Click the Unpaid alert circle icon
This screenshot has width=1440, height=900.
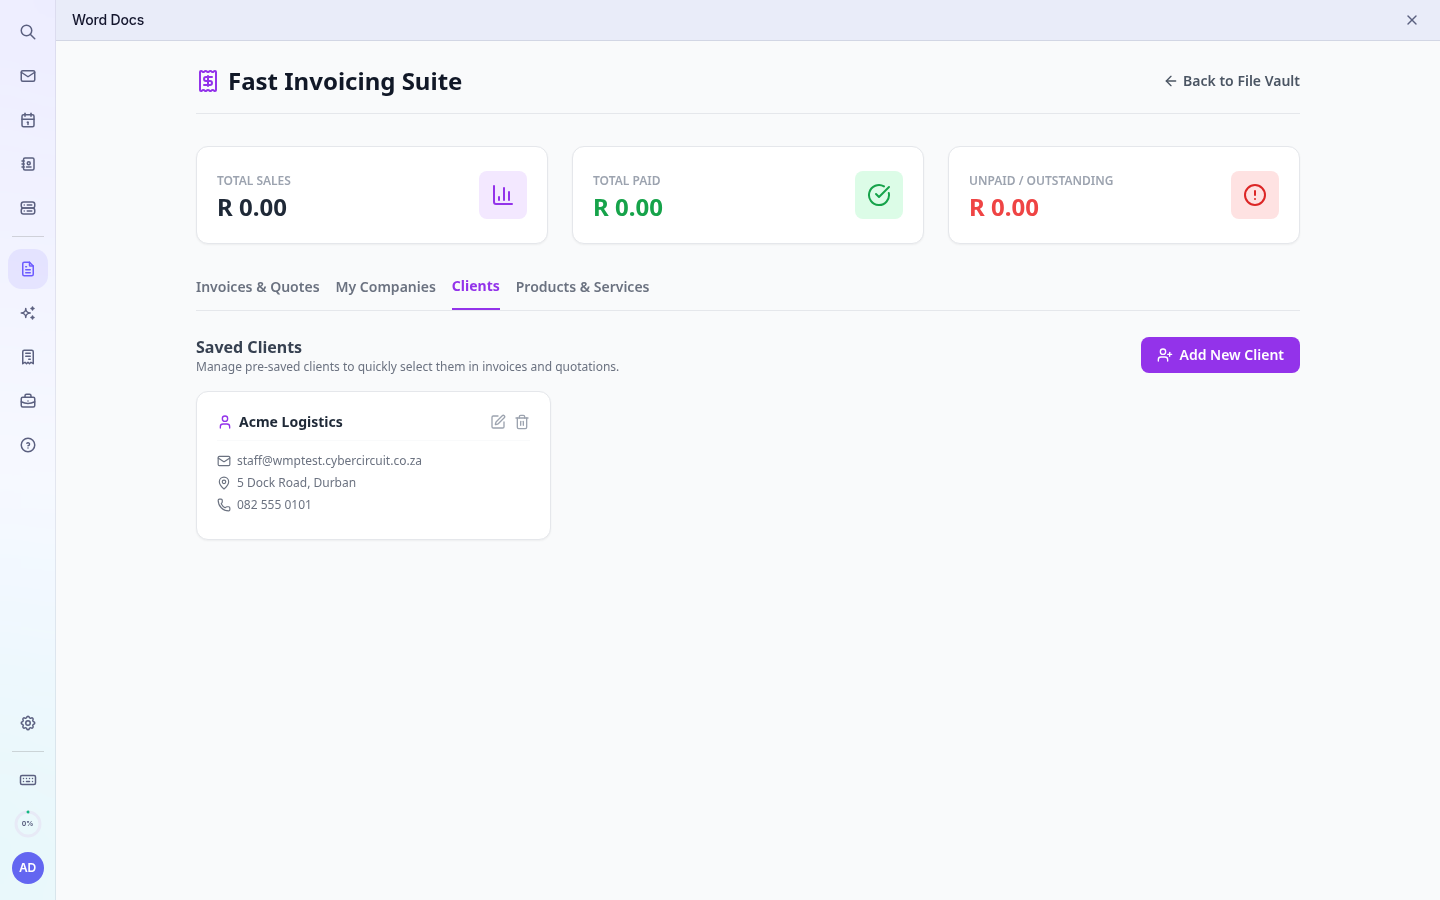click(x=1255, y=195)
